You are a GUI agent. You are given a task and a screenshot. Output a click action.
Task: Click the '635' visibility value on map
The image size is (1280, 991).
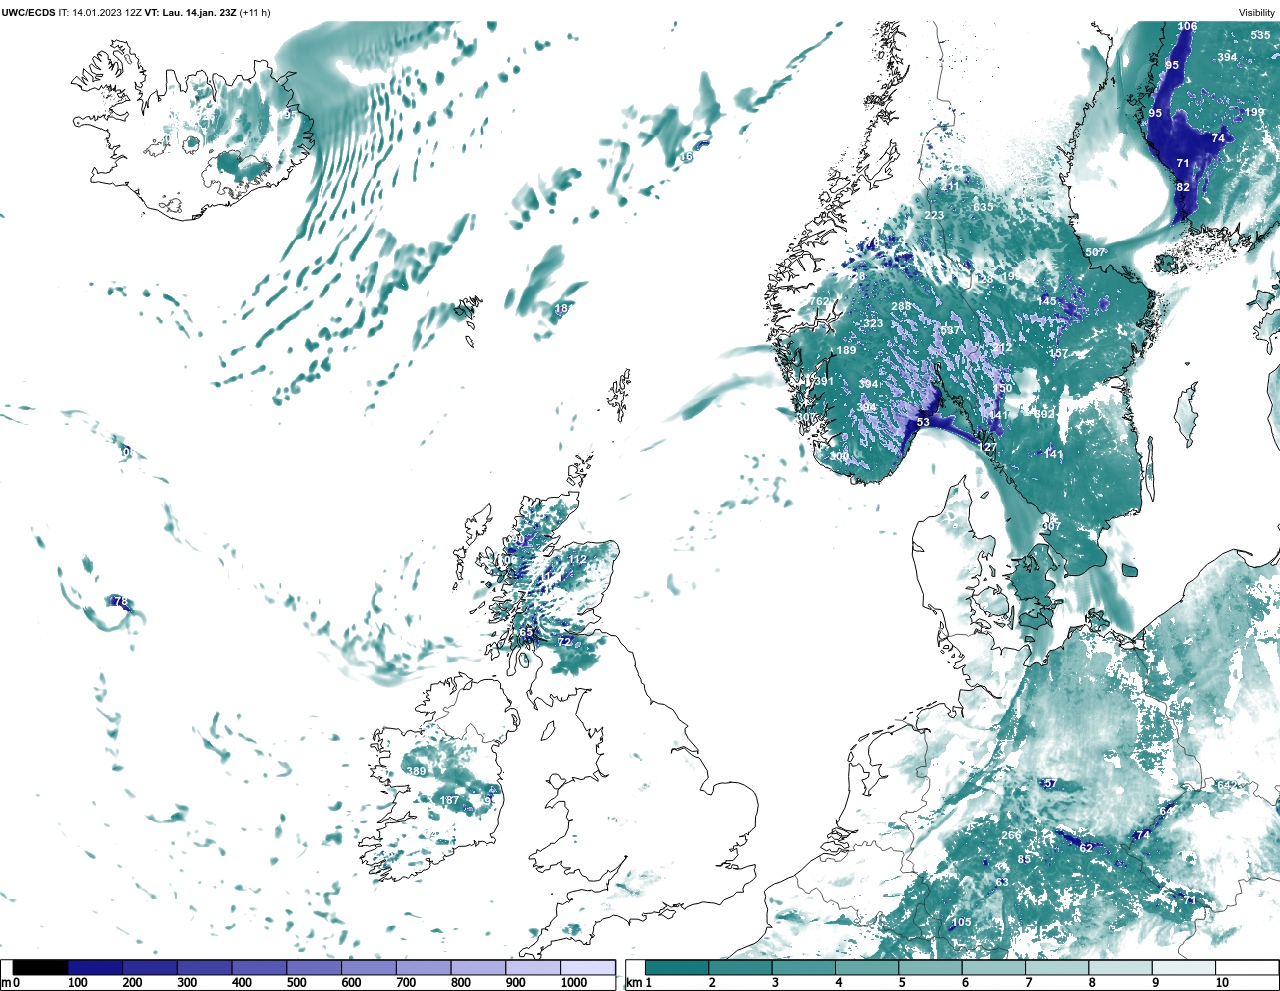coord(983,207)
